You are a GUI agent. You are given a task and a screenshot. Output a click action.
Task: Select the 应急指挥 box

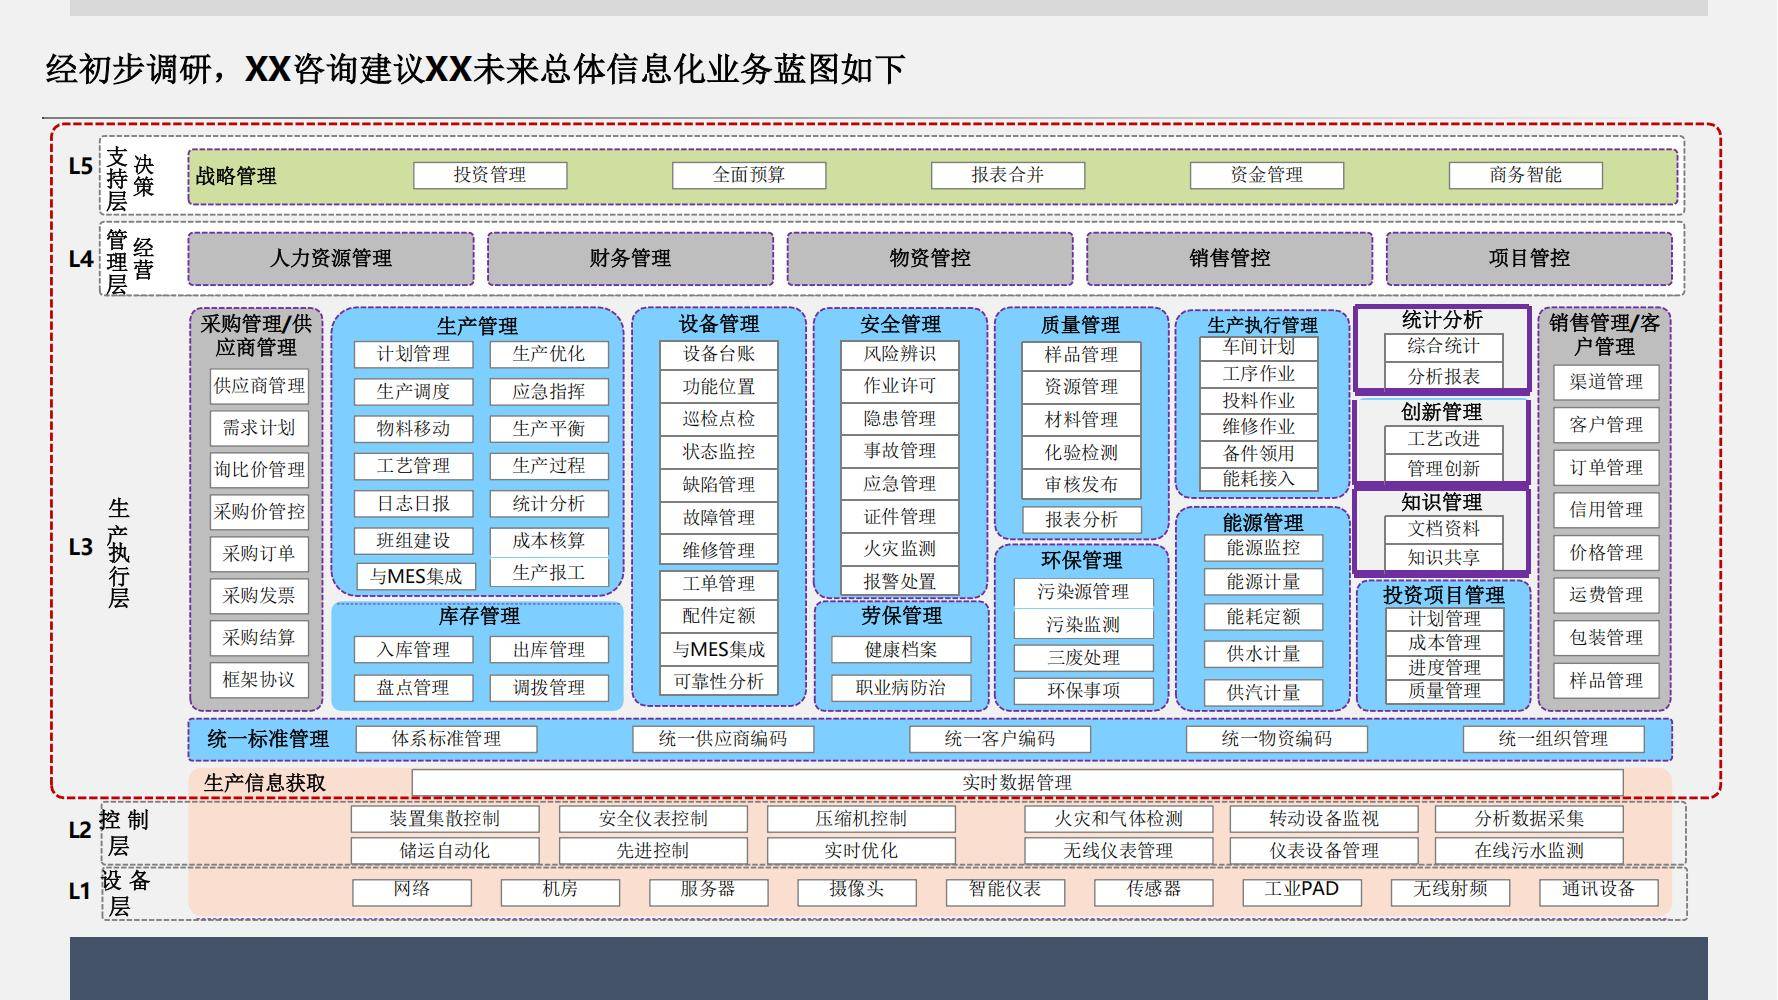pyautogui.click(x=549, y=392)
